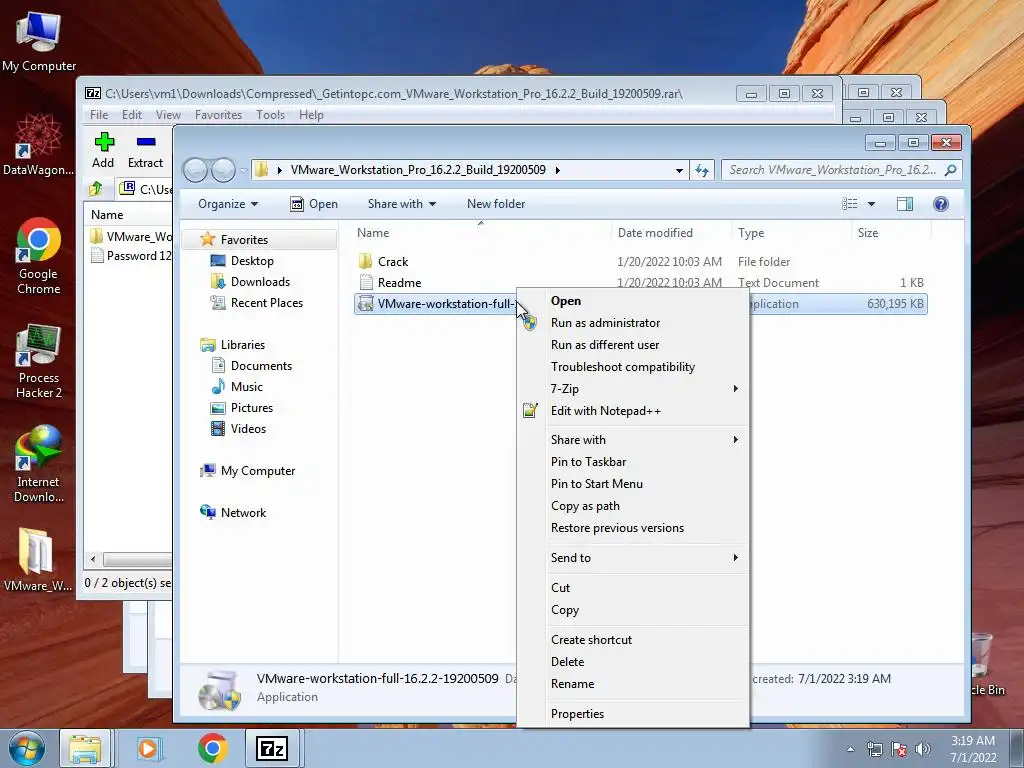Launch Google Chrome desktop shortcut
The height and width of the screenshot is (768, 1024).
(x=39, y=256)
